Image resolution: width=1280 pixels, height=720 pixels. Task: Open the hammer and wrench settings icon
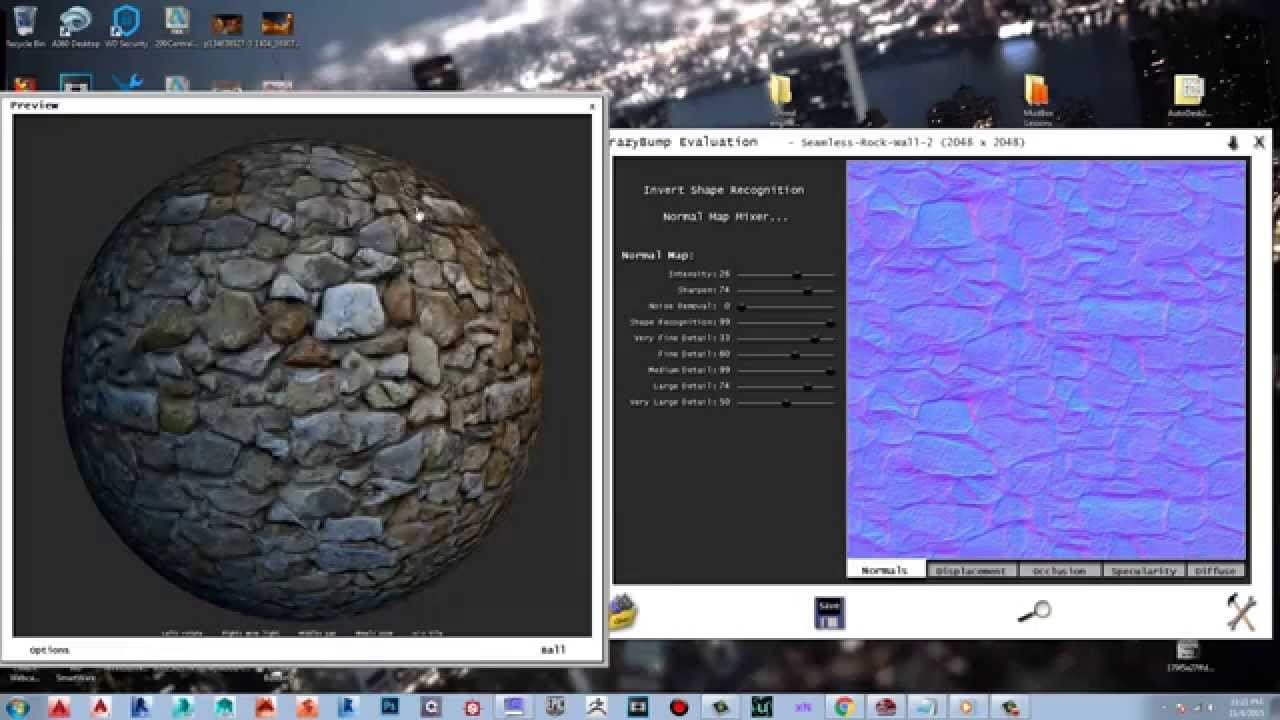tap(1242, 612)
